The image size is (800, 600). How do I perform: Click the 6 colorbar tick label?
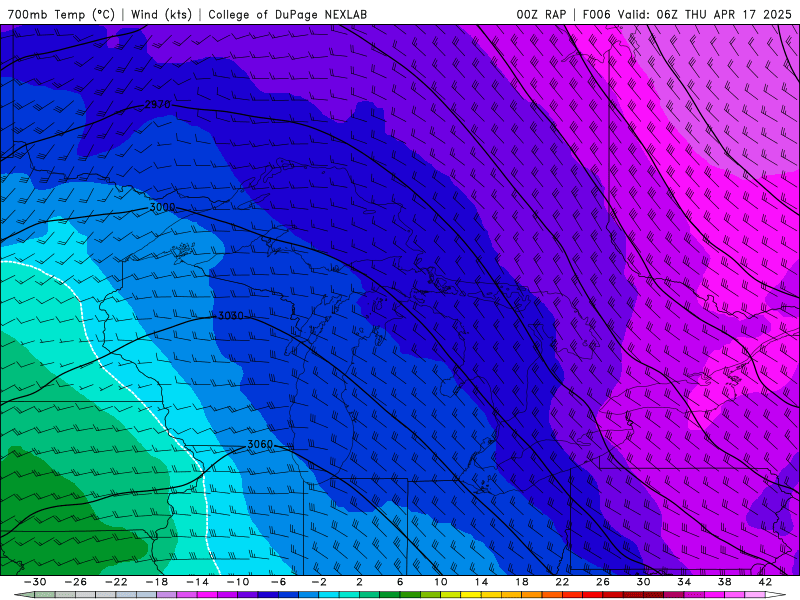(400, 582)
